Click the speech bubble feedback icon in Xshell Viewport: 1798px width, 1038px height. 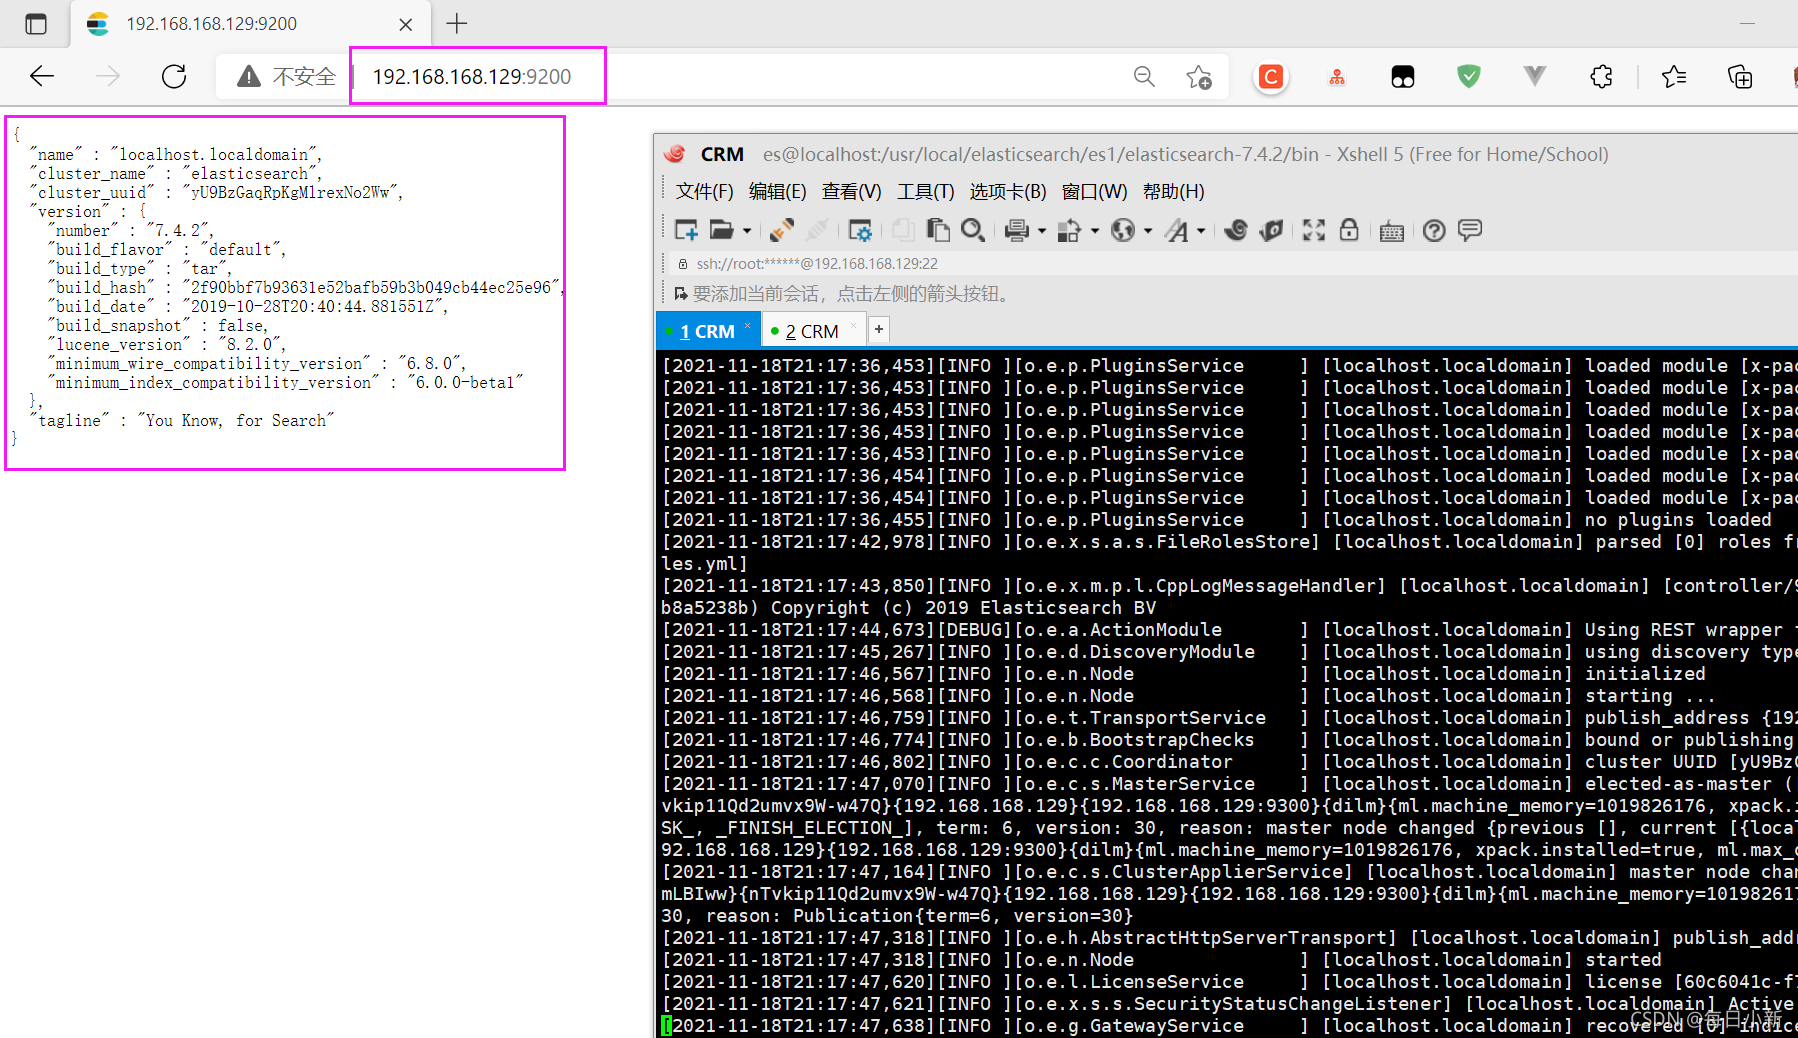click(1469, 230)
